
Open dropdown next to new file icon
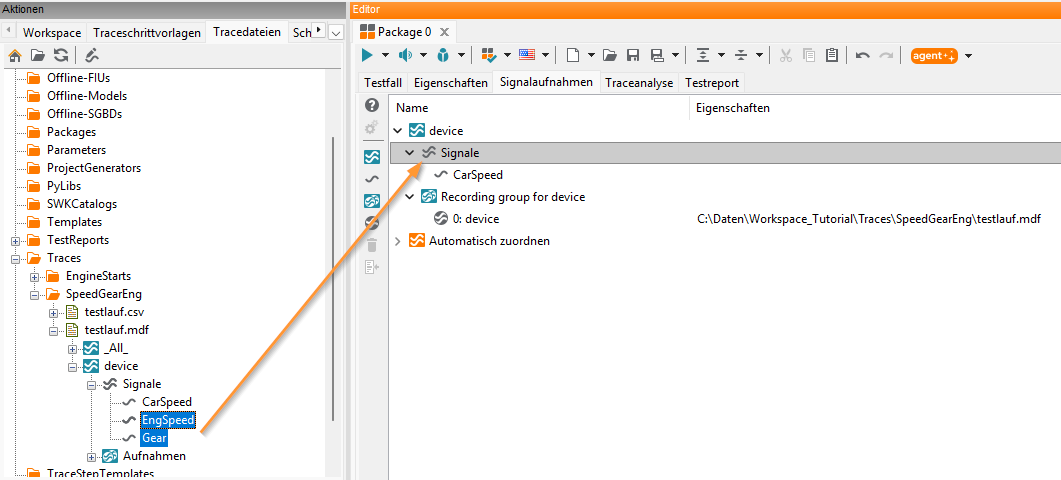coord(591,56)
